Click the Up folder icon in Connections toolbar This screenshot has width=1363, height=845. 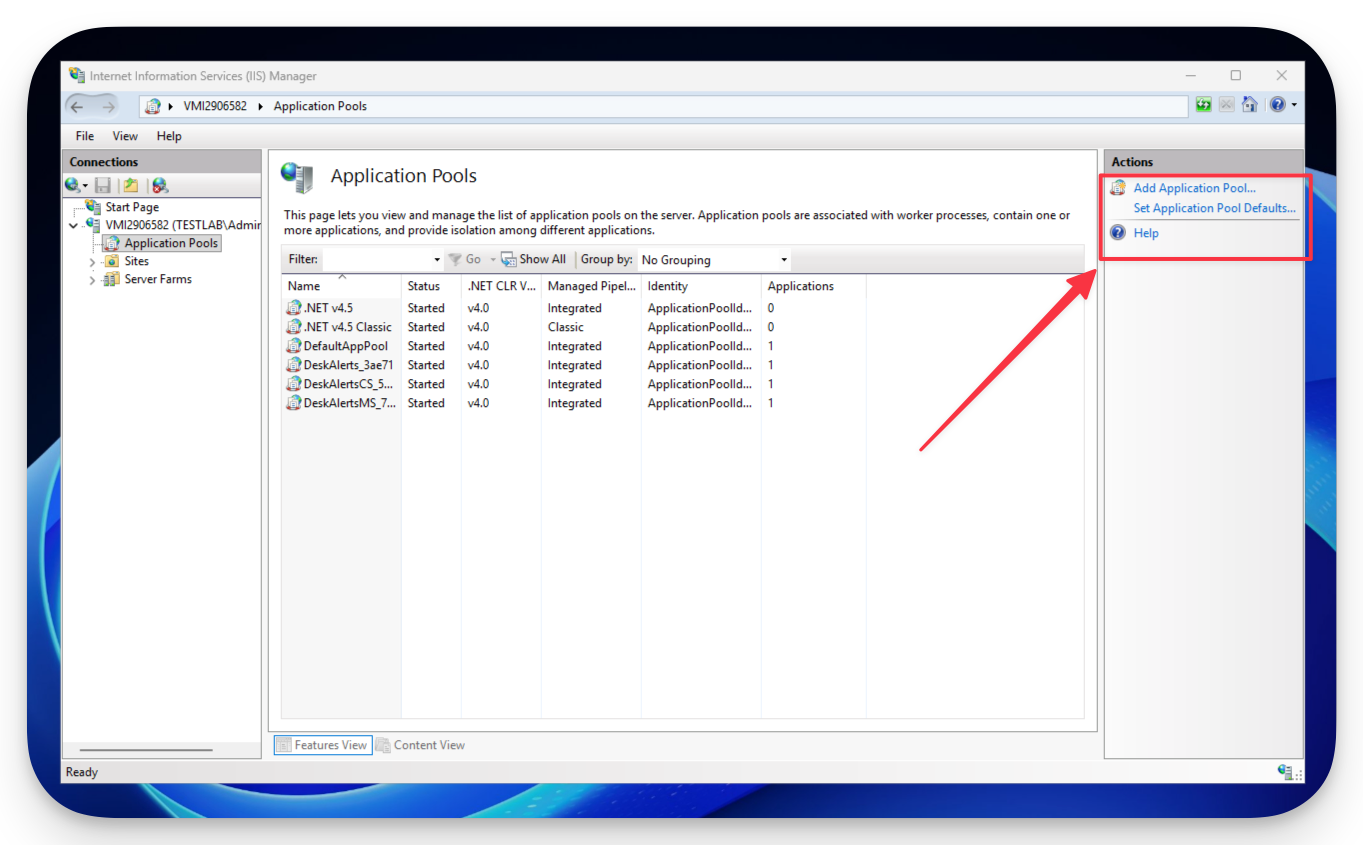[130, 184]
